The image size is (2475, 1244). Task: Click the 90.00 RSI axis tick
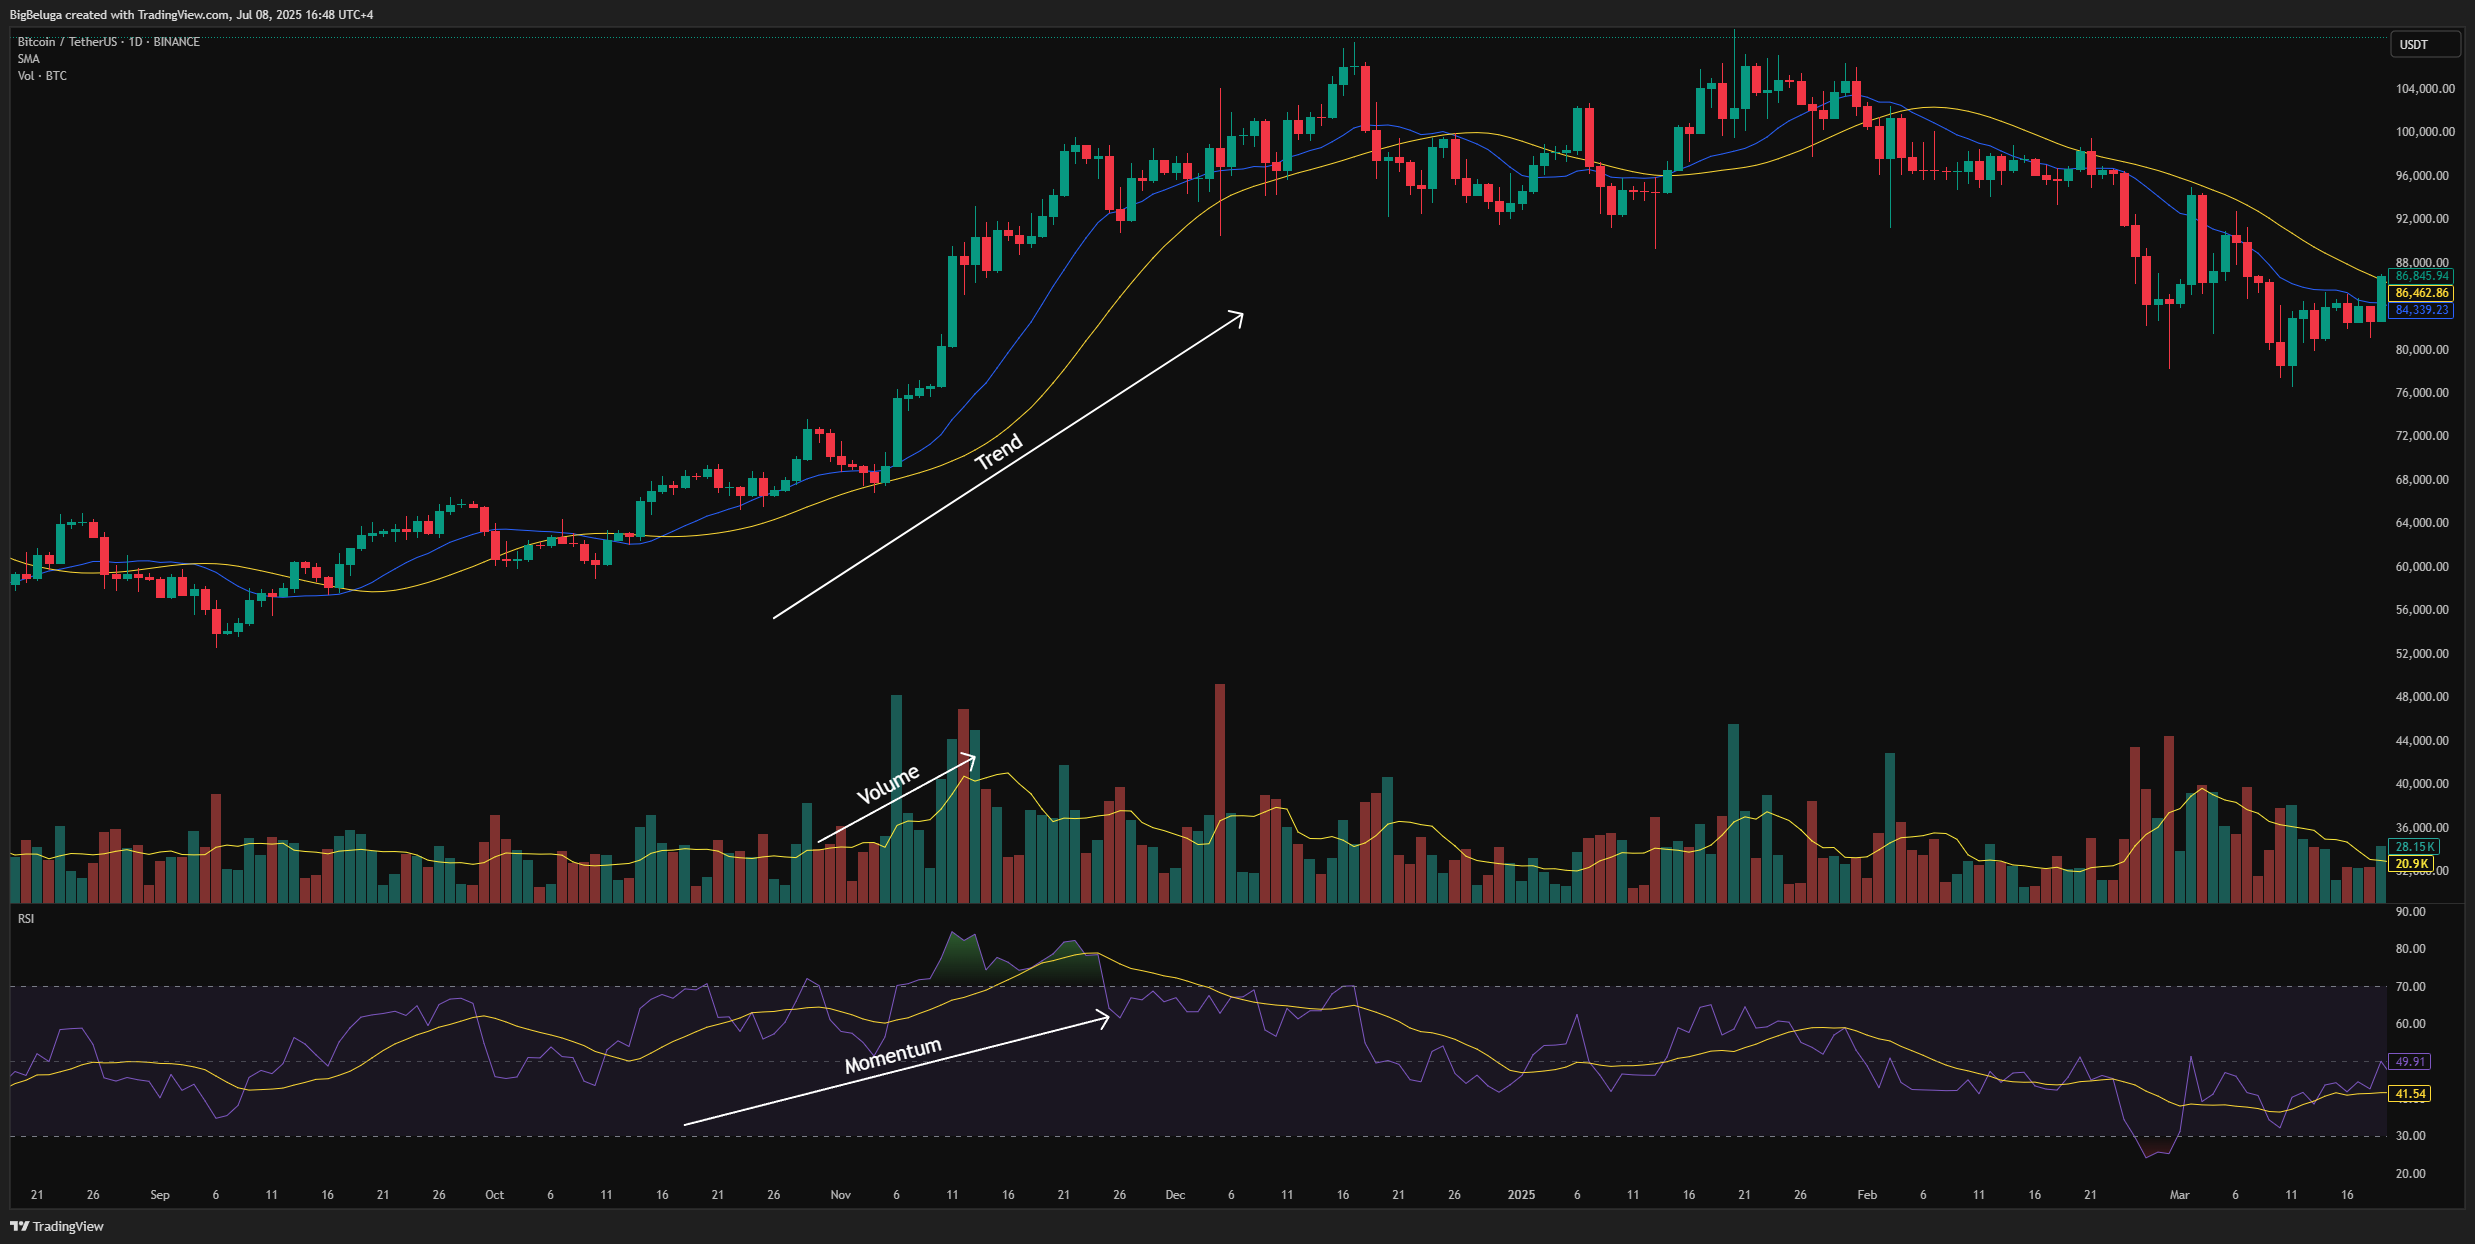click(x=2411, y=912)
